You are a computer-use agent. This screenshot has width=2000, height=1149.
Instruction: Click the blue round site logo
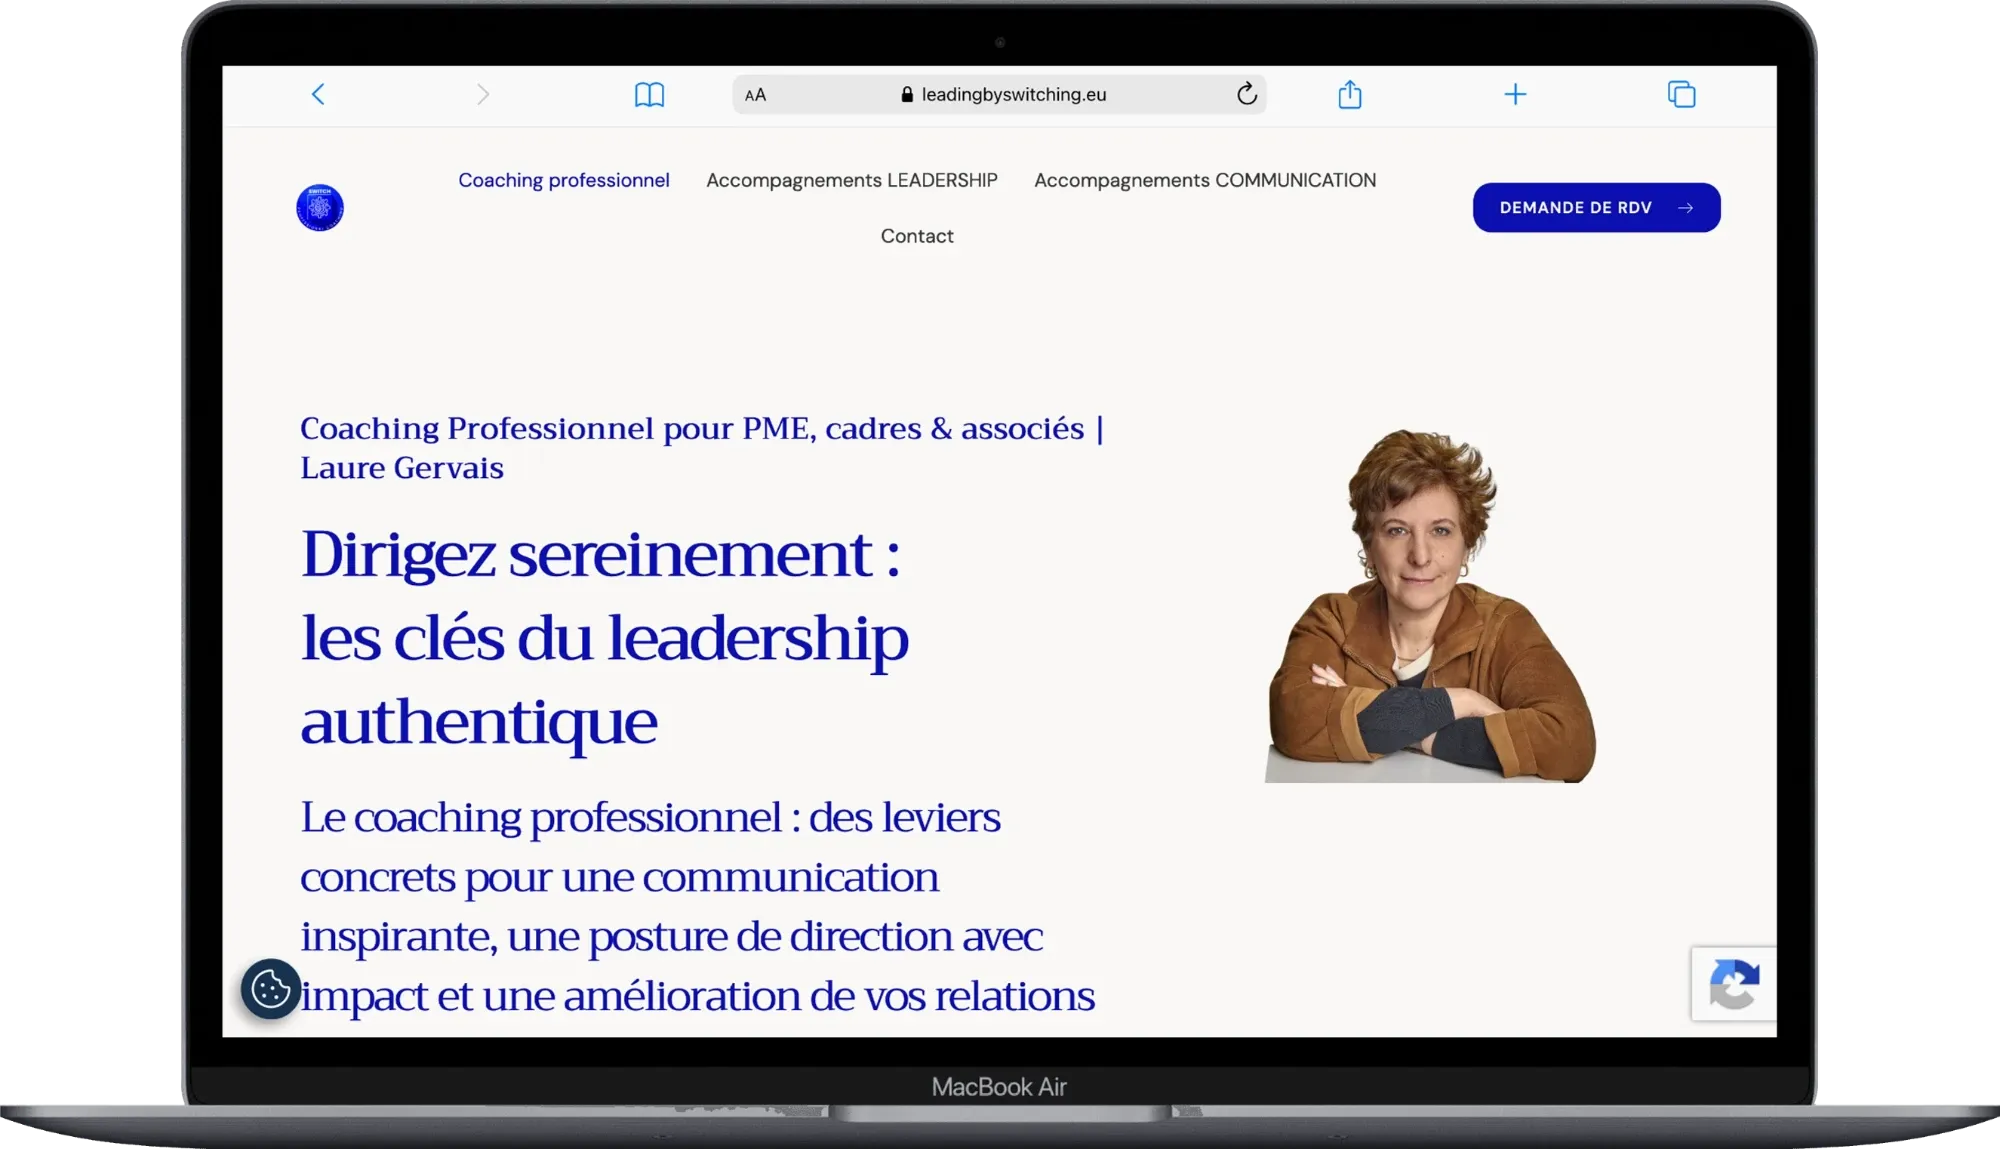click(320, 208)
